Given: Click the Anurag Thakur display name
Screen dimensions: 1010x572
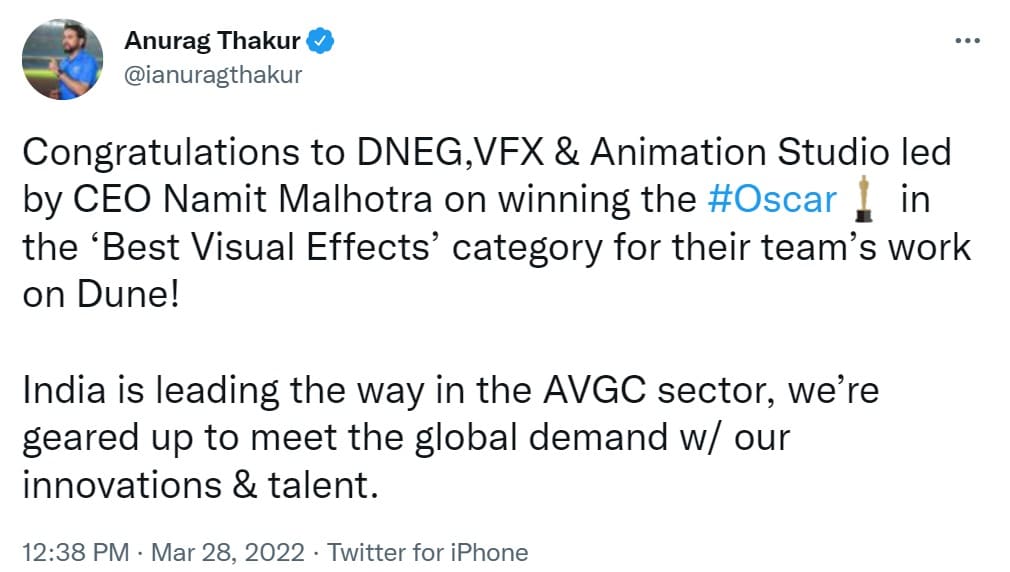Looking at the screenshot, I should tap(213, 41).
